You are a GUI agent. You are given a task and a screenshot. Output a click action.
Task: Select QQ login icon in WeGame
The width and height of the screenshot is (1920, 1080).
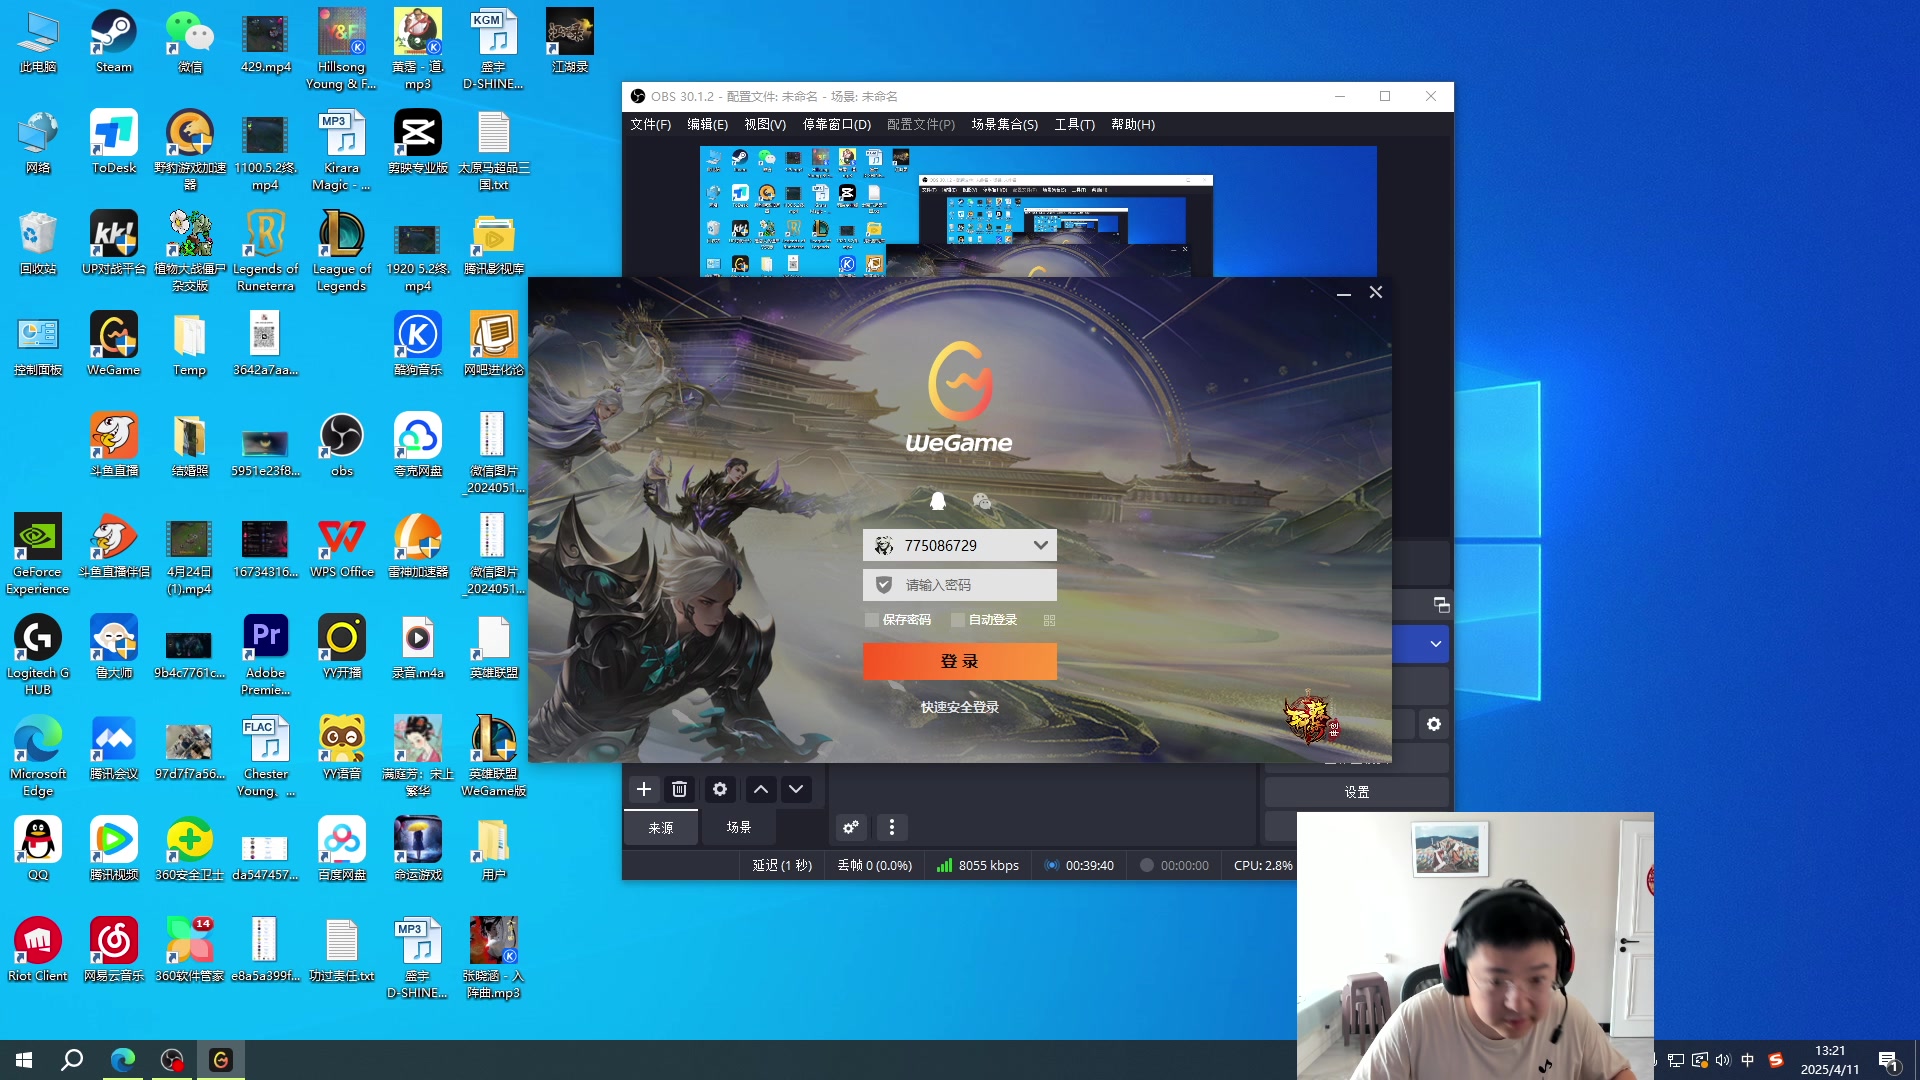938,501
